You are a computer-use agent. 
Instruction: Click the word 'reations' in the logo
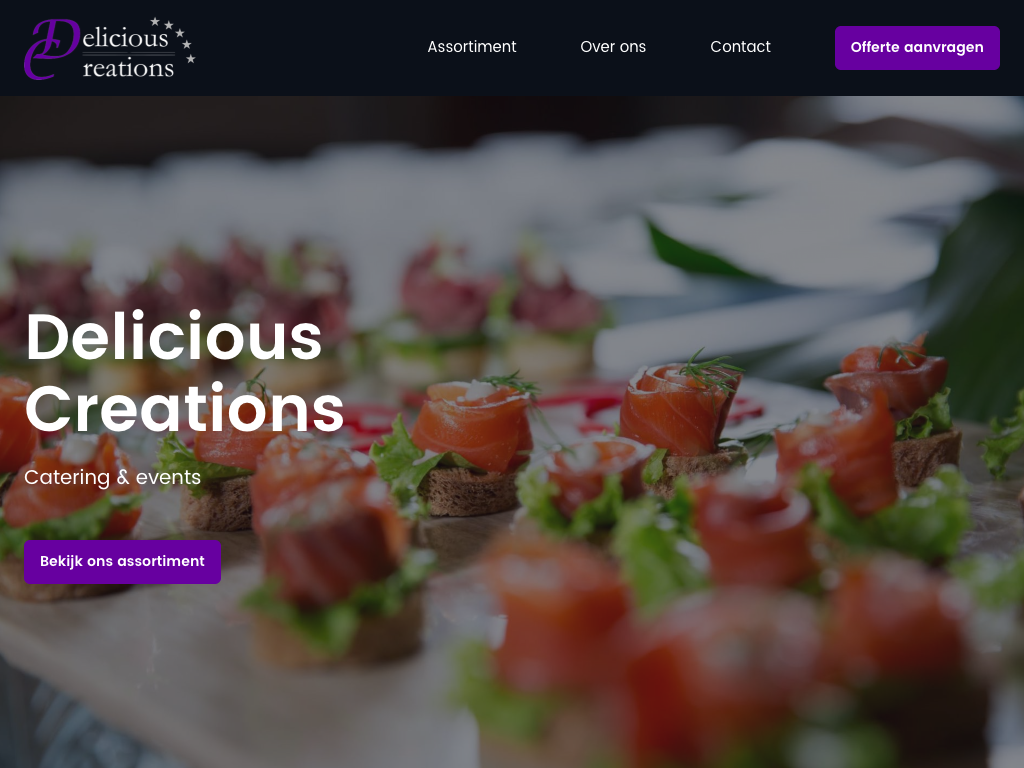[x=128, y=68]
